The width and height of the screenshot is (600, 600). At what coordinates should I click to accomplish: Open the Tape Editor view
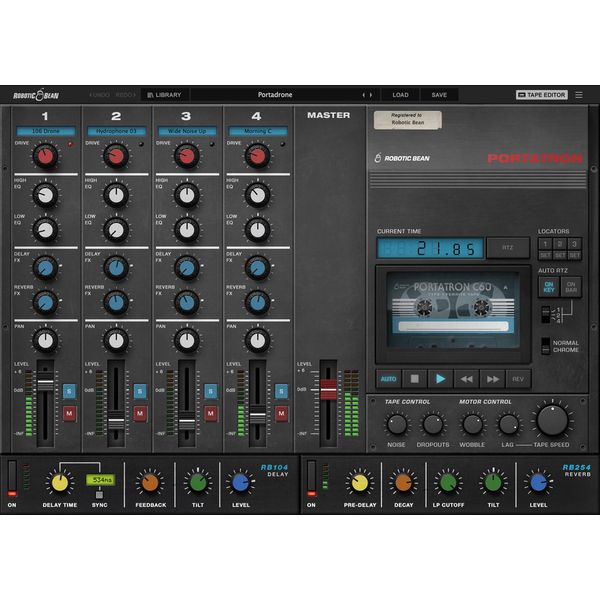[x=541, y=95]
